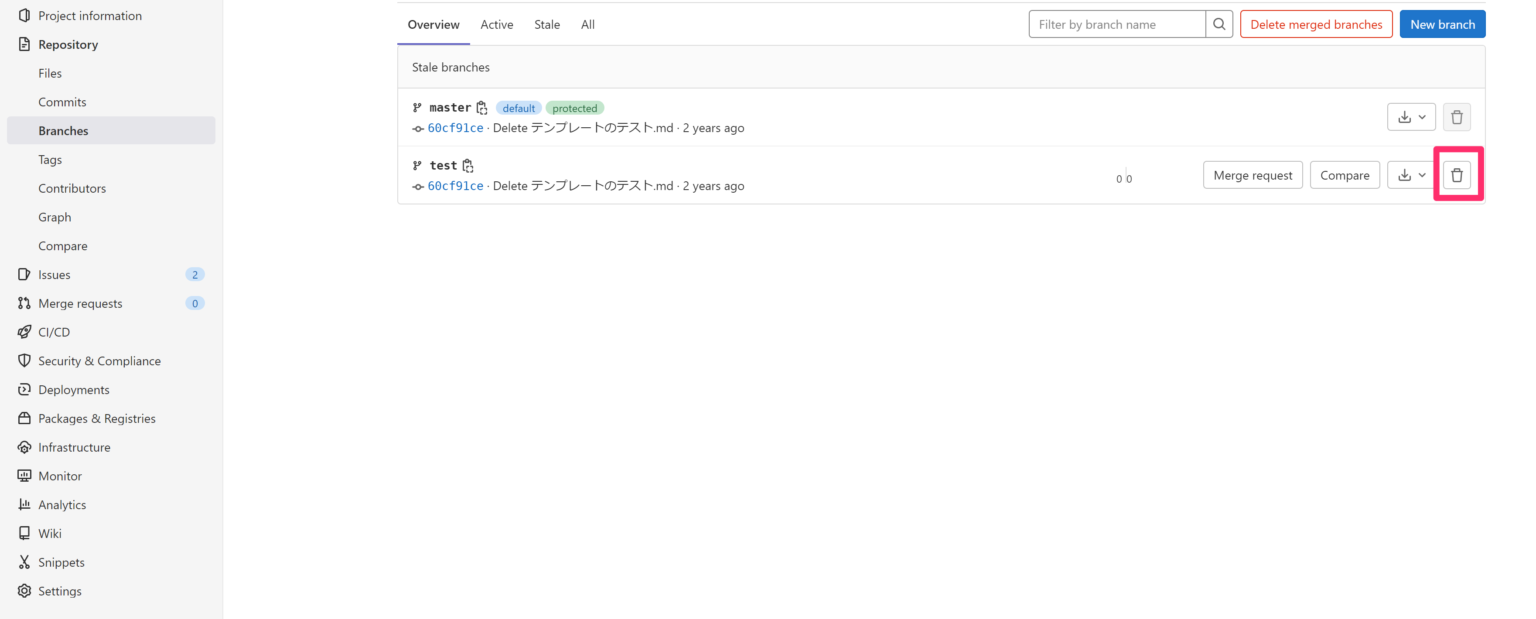Open commit 60cf91ce of test branch
This screenshot has width=1536, height=619.
(456, 185)
